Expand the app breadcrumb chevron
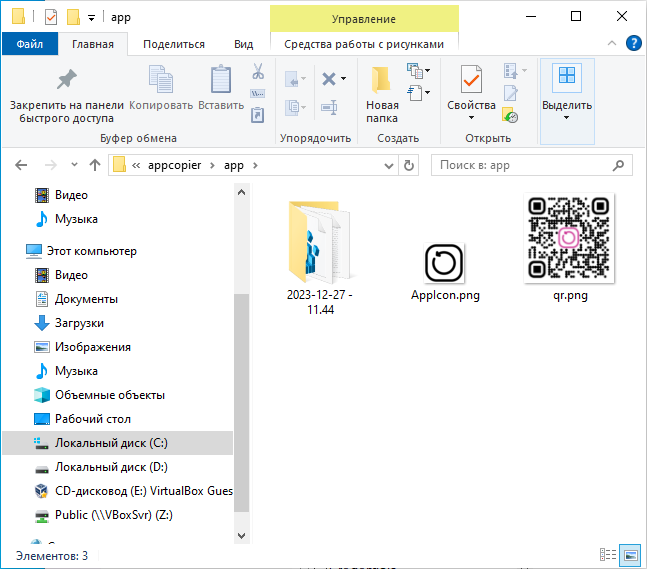This screenshot has width=647, height=569. coord(255,165)
